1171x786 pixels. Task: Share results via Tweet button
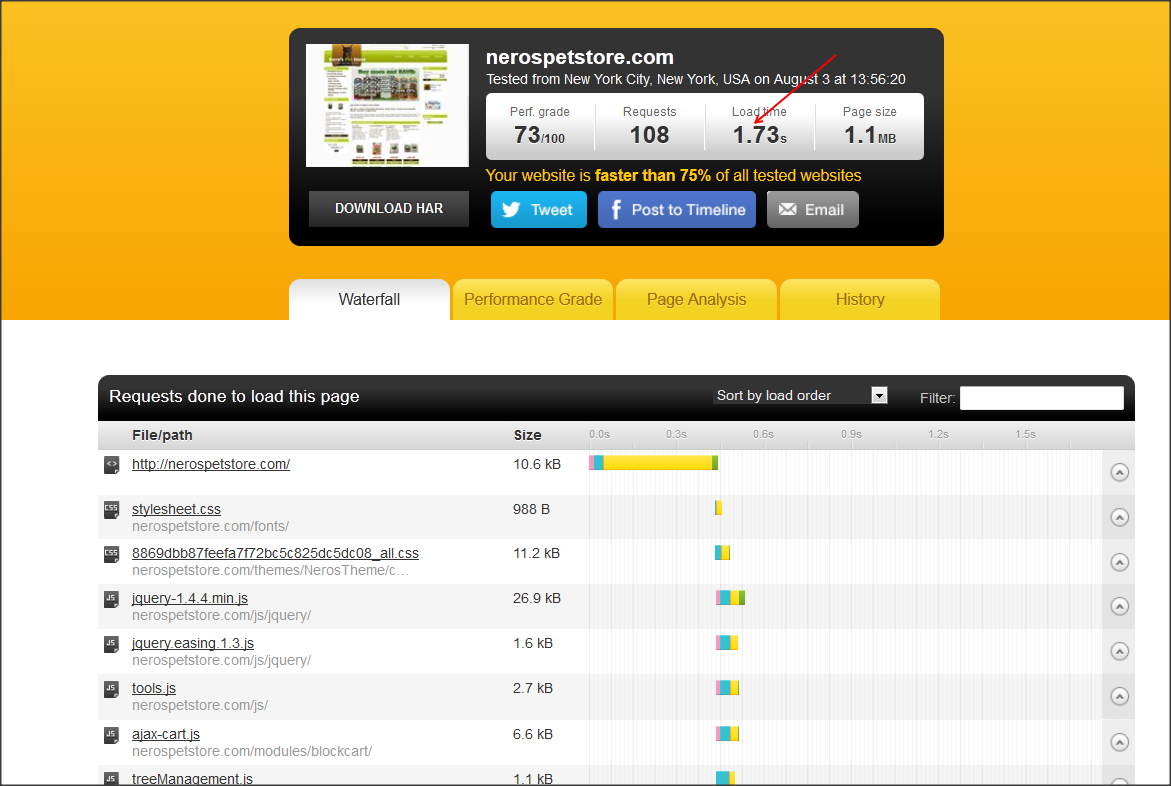[x=538, y=210]
